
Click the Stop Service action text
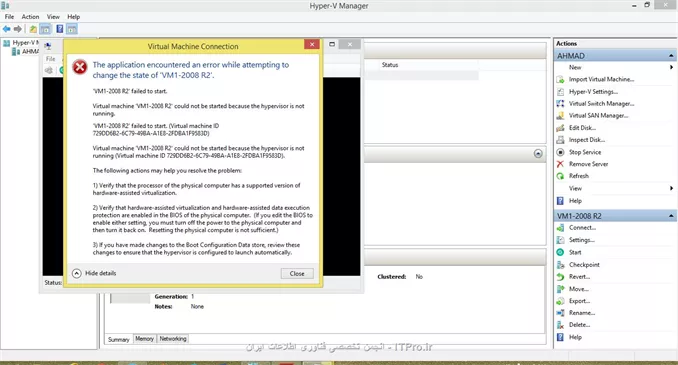(585, 152)
